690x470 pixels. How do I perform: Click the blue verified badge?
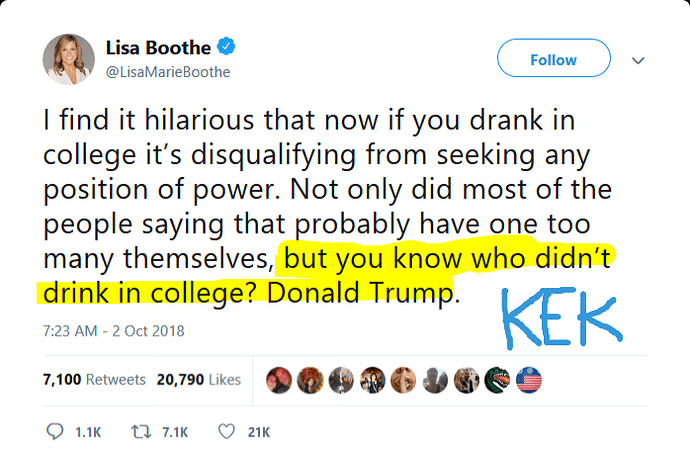[226, 46]
